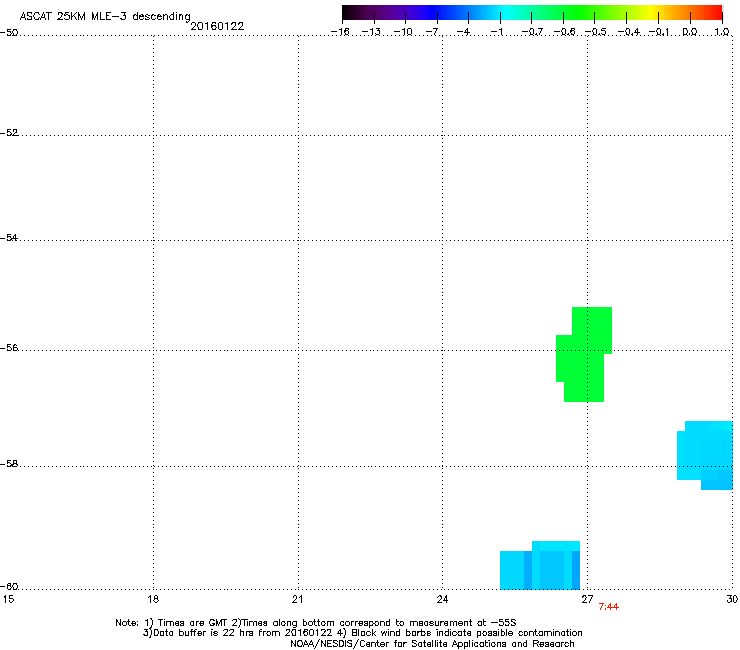740x650 pixels.
Task: Click the longitude axis label '18'
Action: [x=153, y=599]
